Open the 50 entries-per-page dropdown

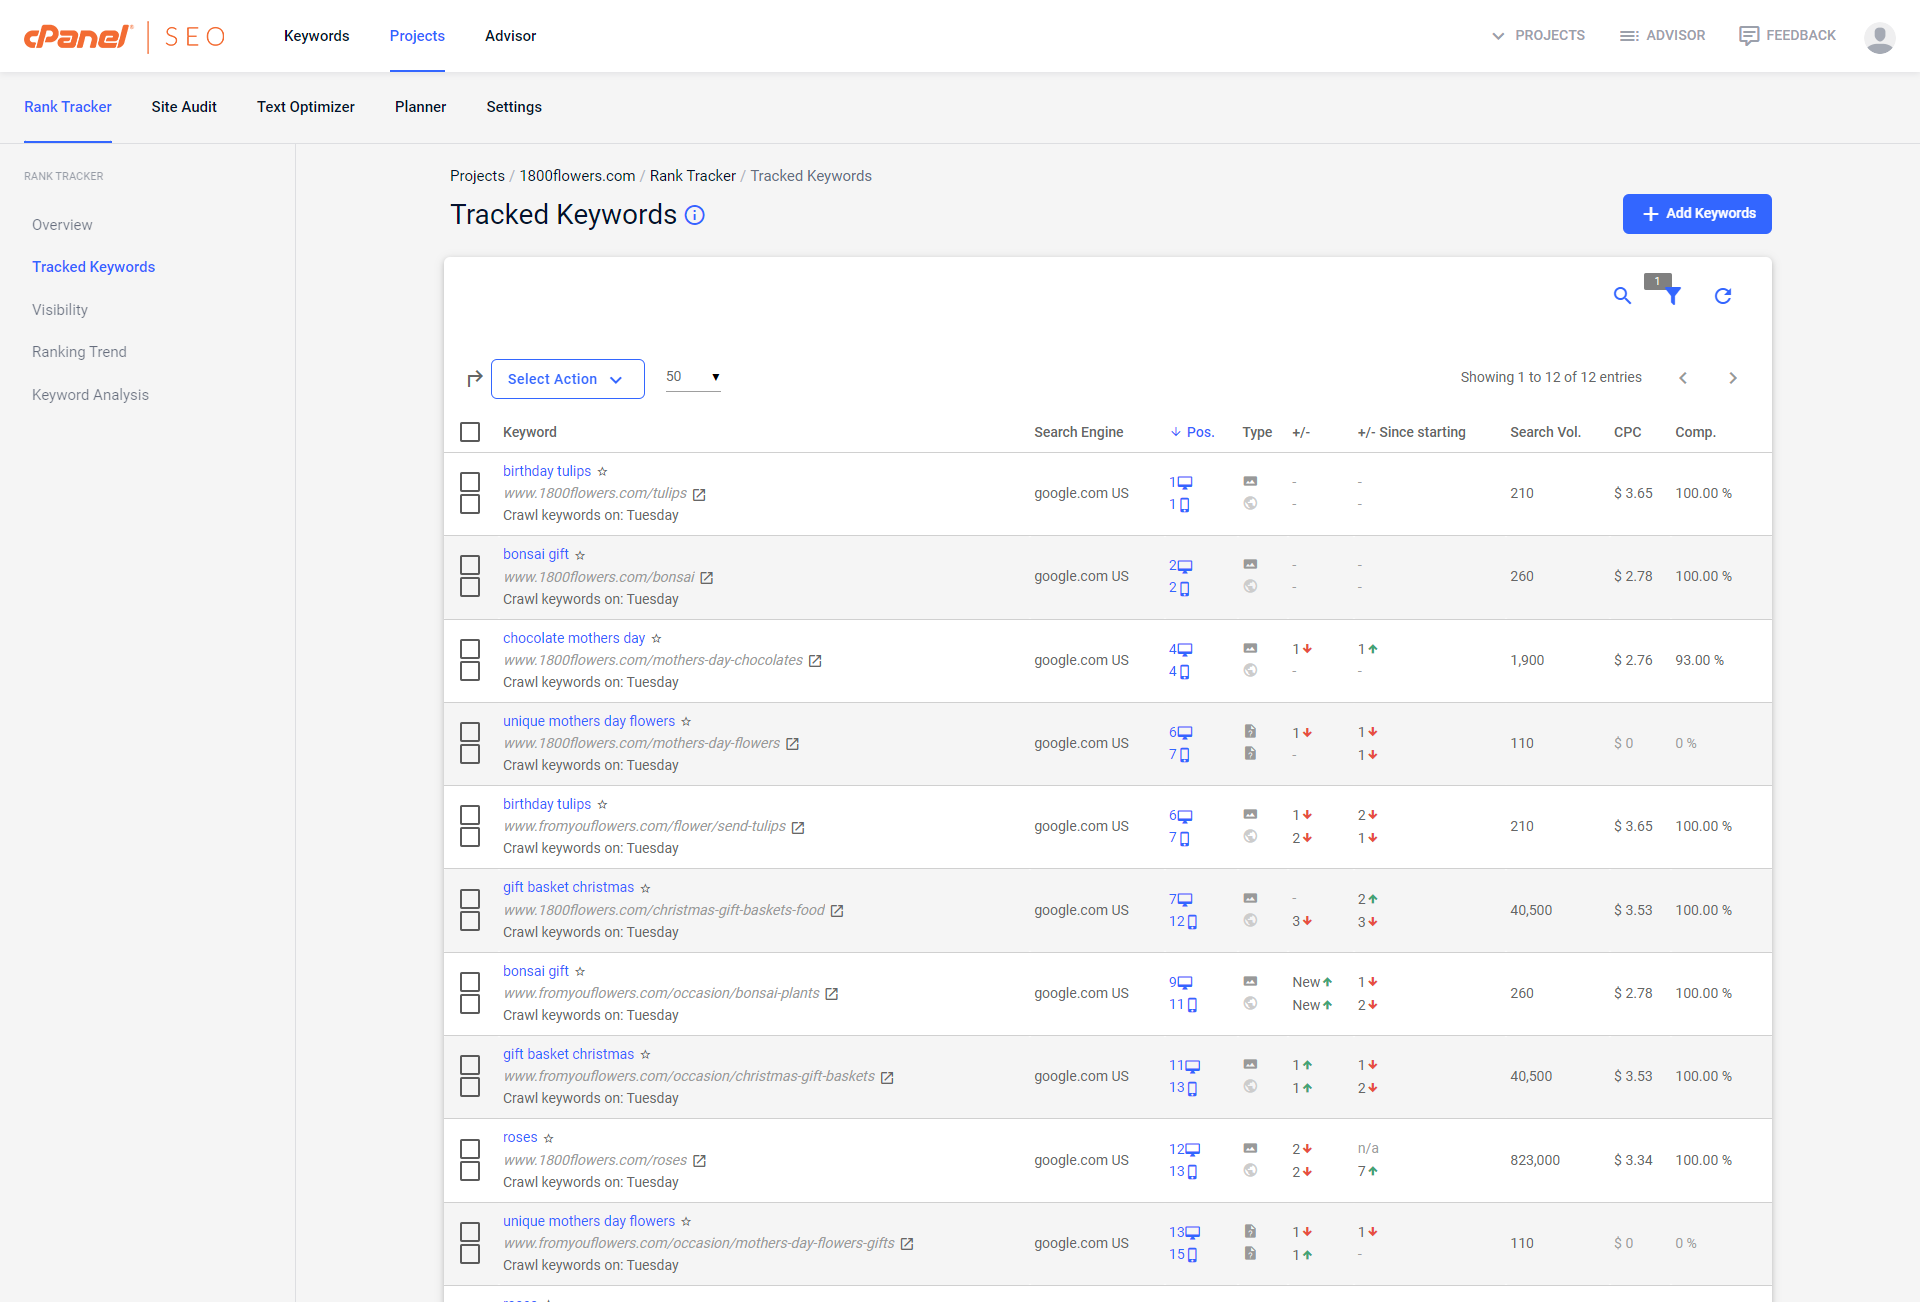(693, 377)
